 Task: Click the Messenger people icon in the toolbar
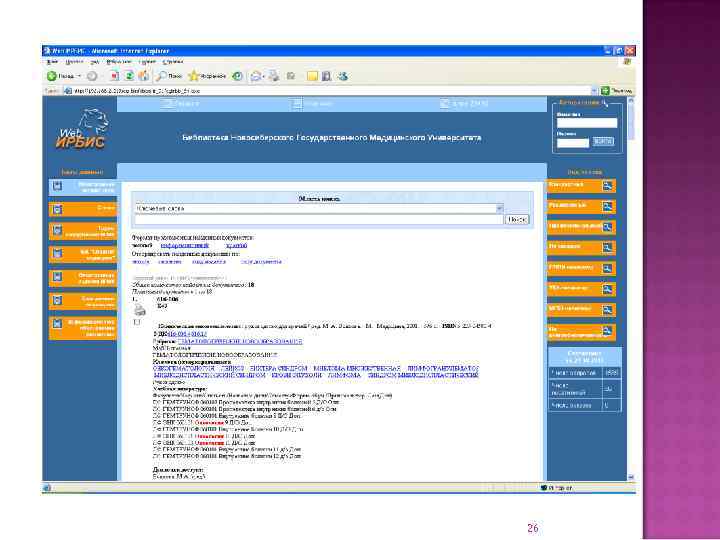click(x=343, y=76)
